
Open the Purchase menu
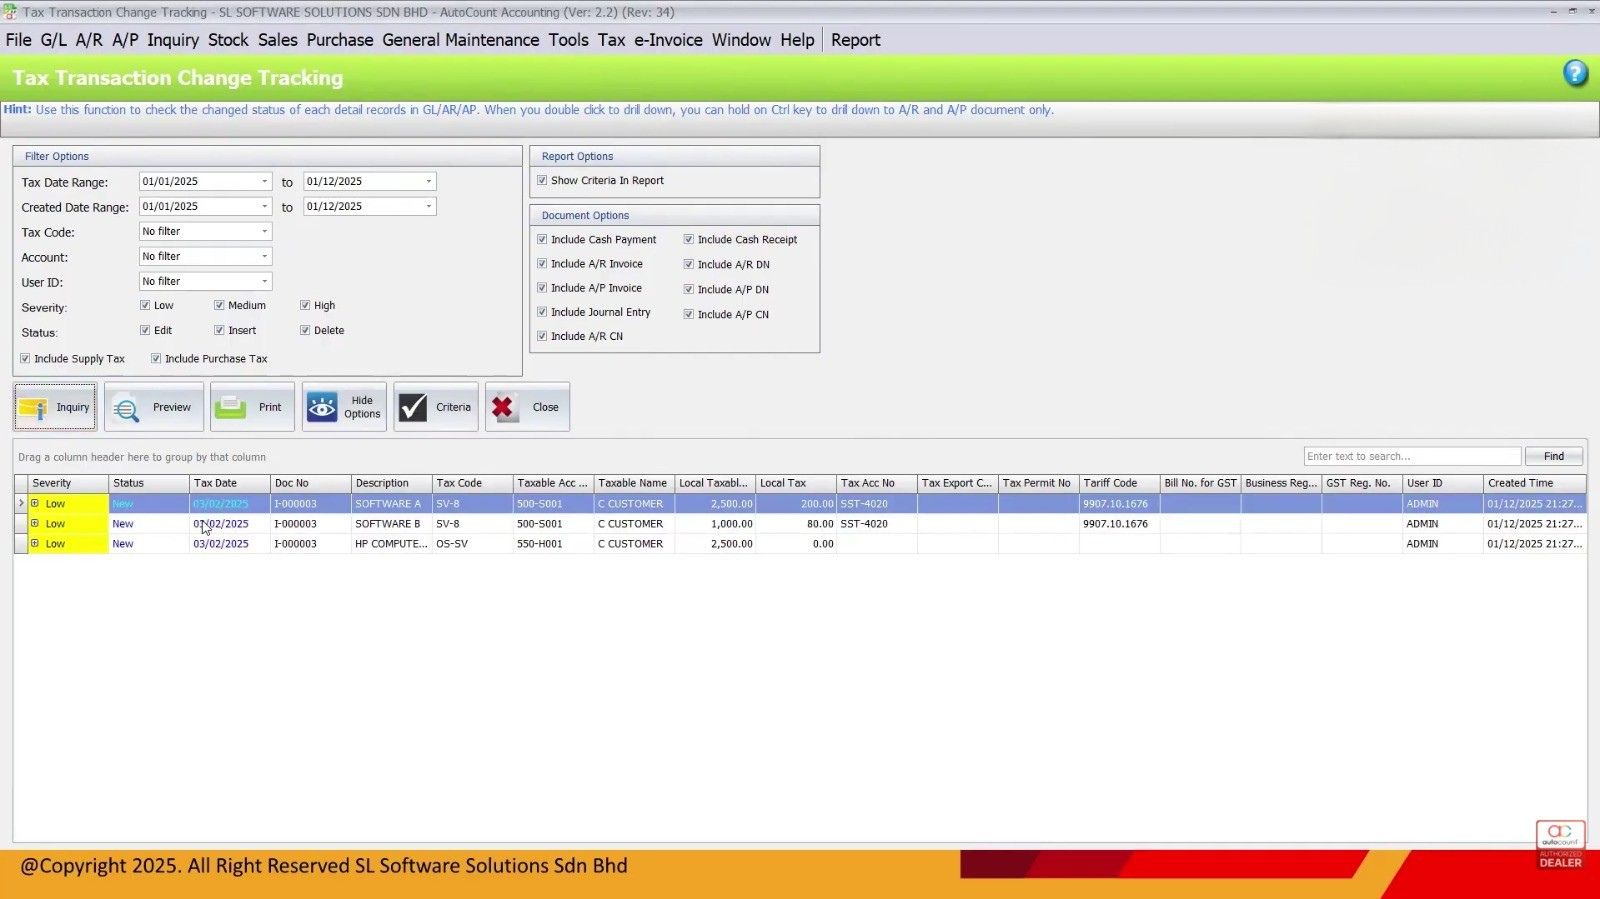(340, 40)
